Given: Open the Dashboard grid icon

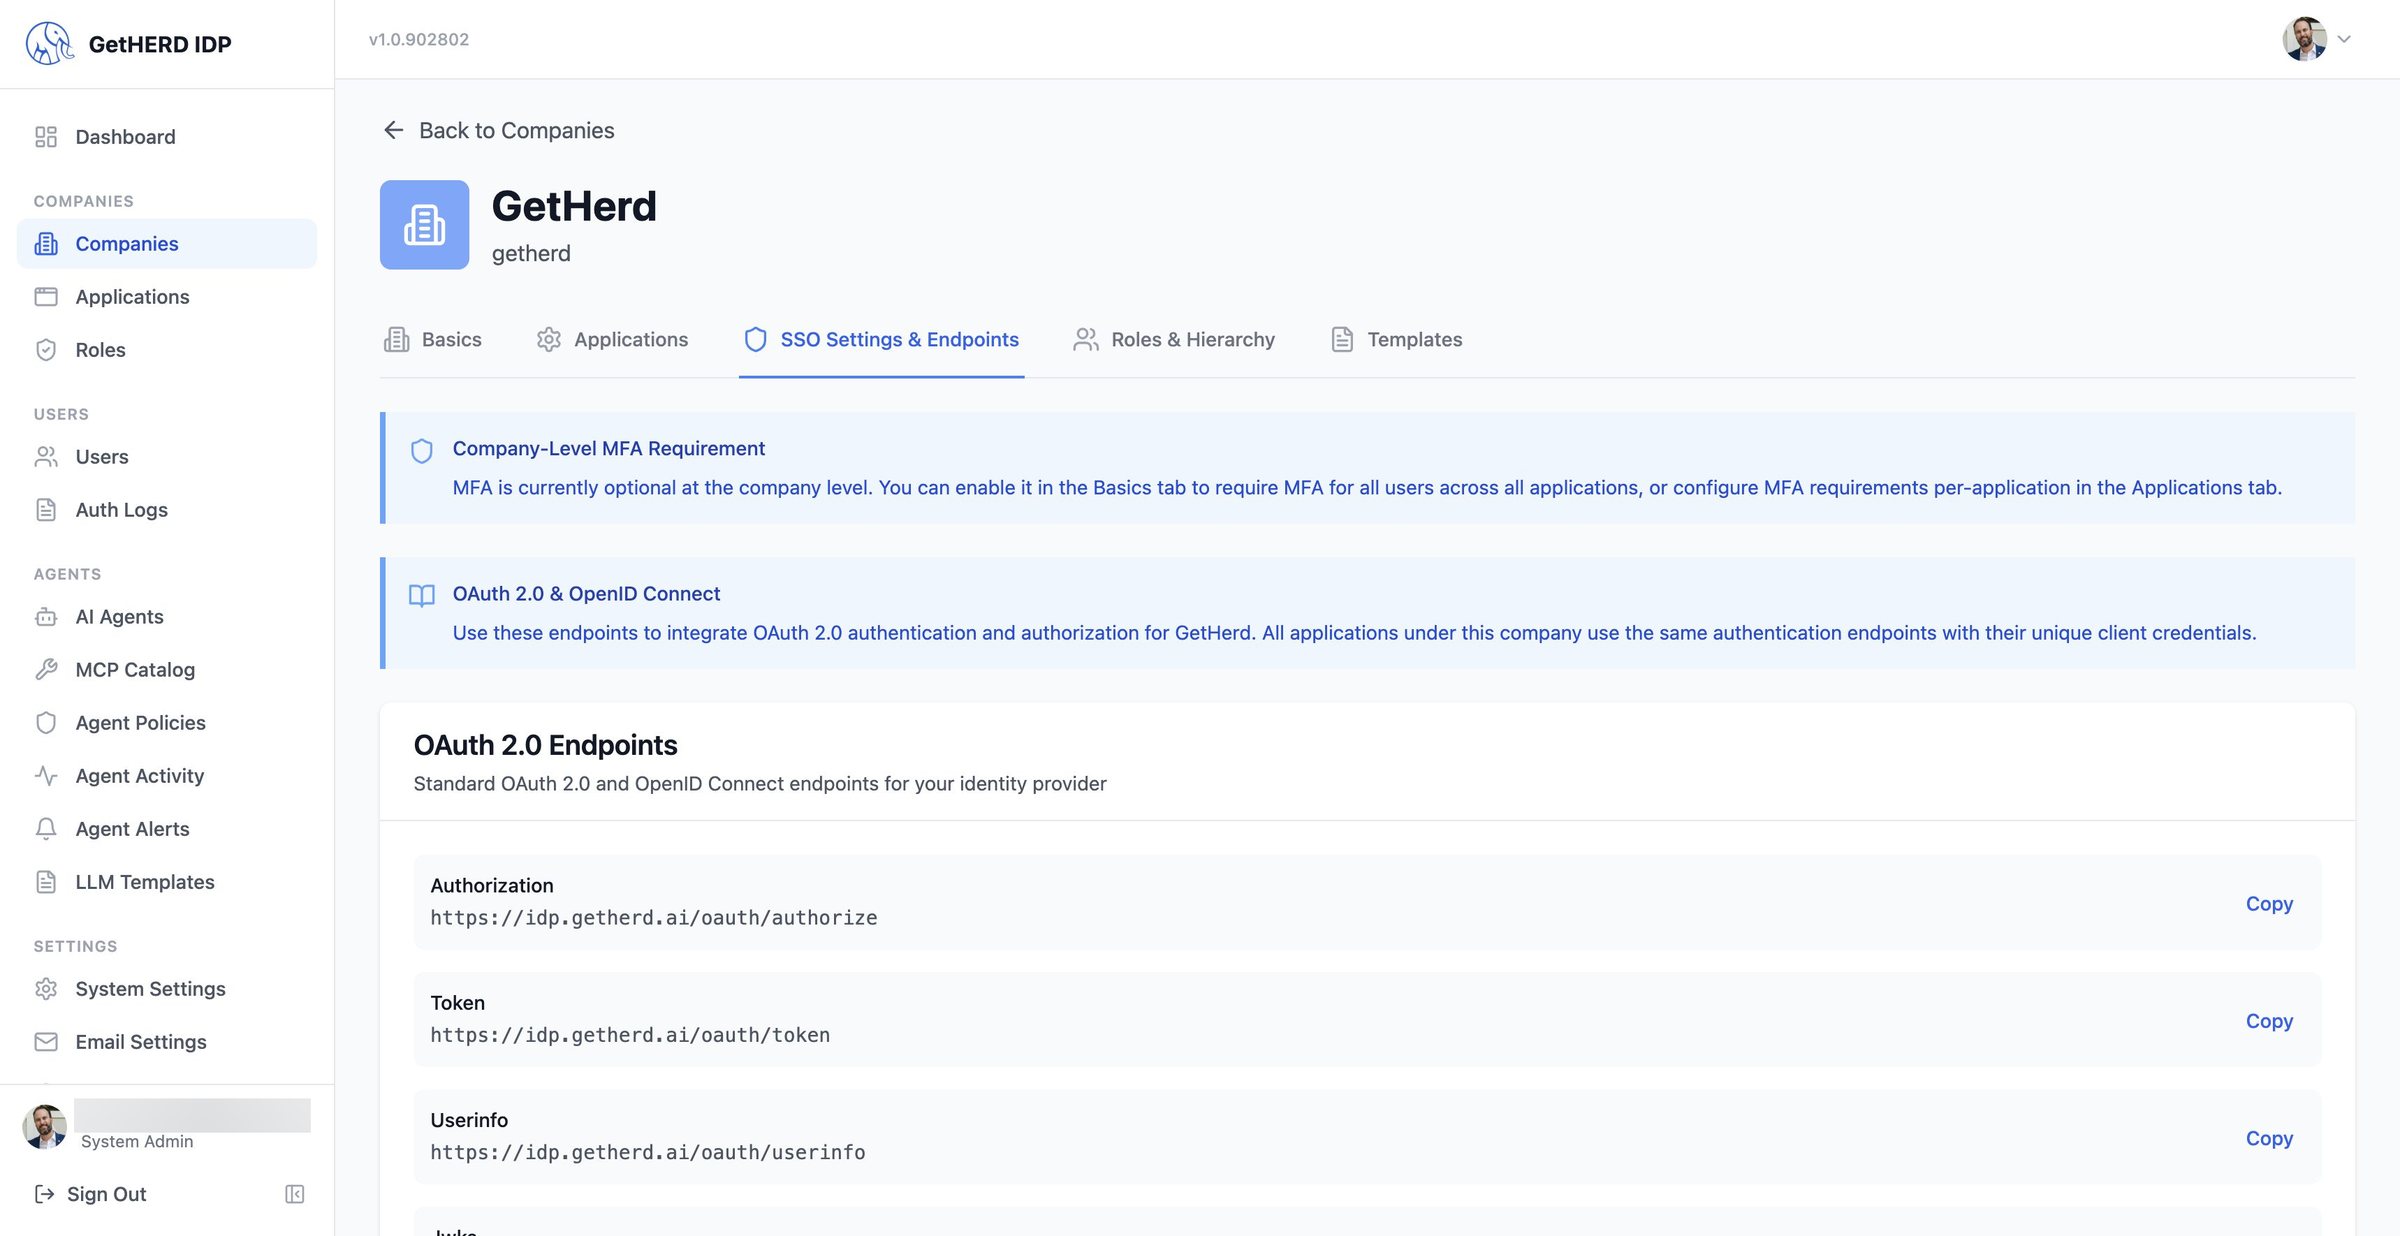Looking at the screenshot, I should (x=46, y=137).
